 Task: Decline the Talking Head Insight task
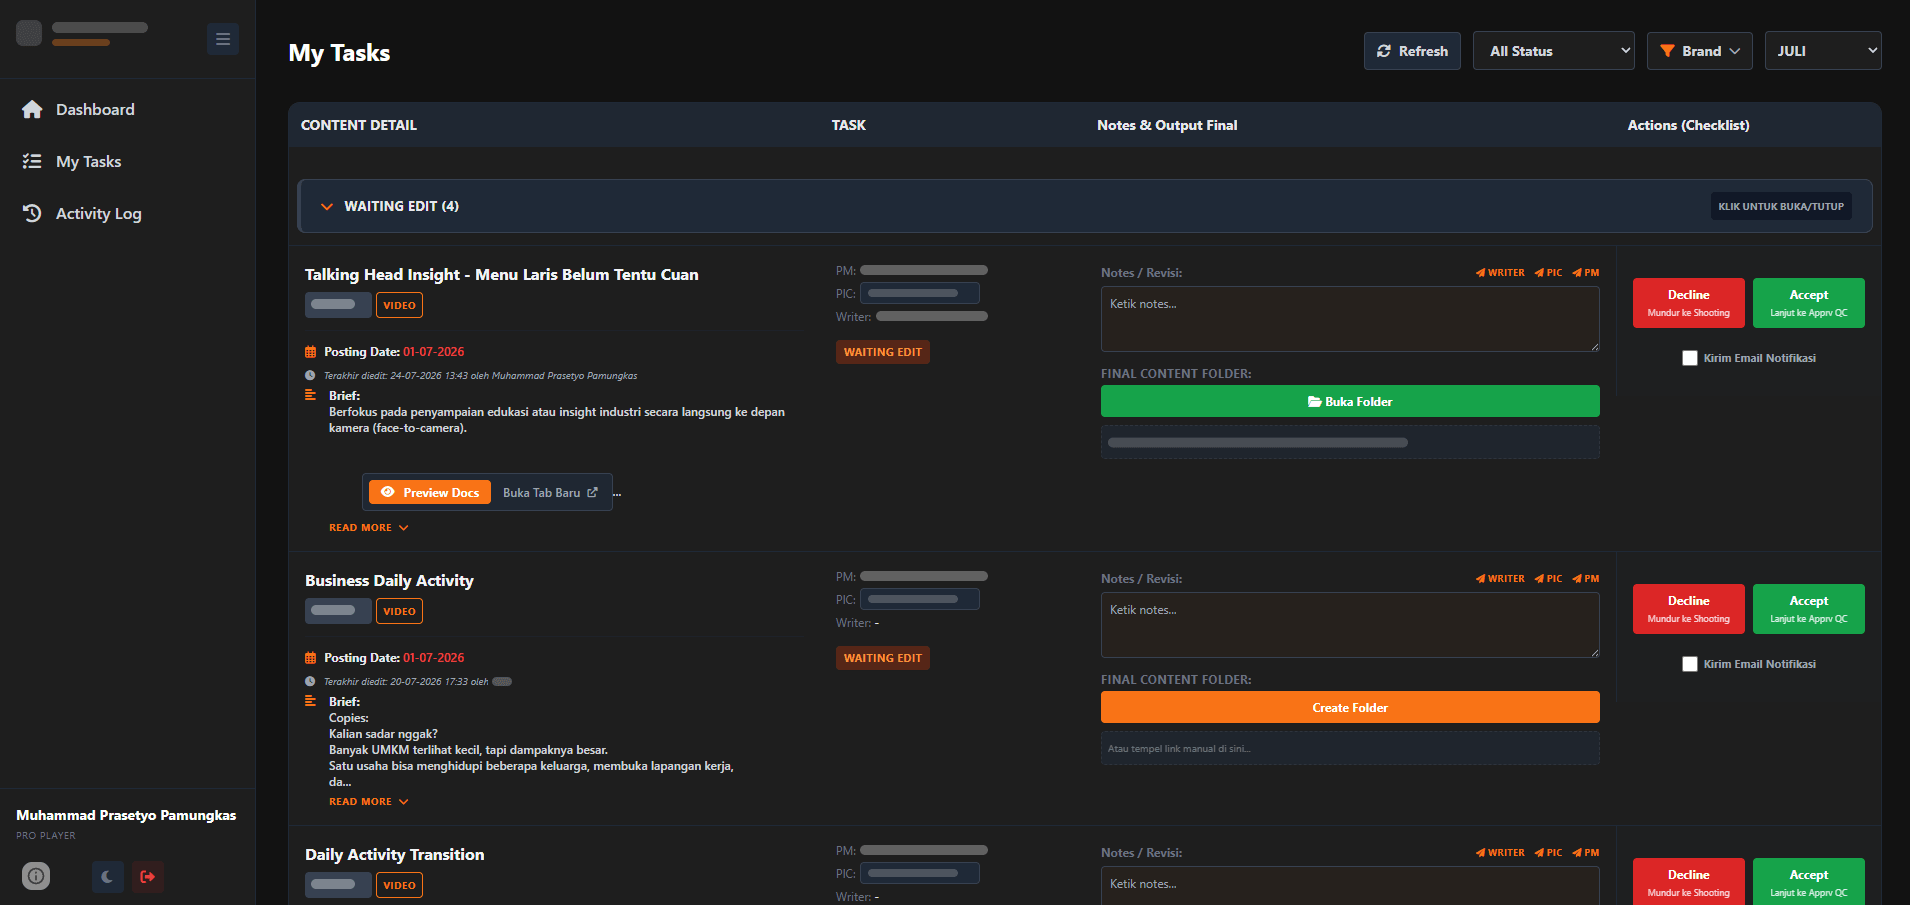(1689, 303)
